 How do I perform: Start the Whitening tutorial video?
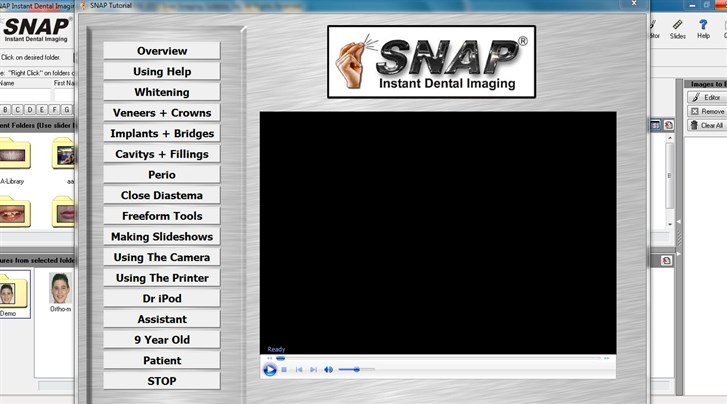[162, 92]
